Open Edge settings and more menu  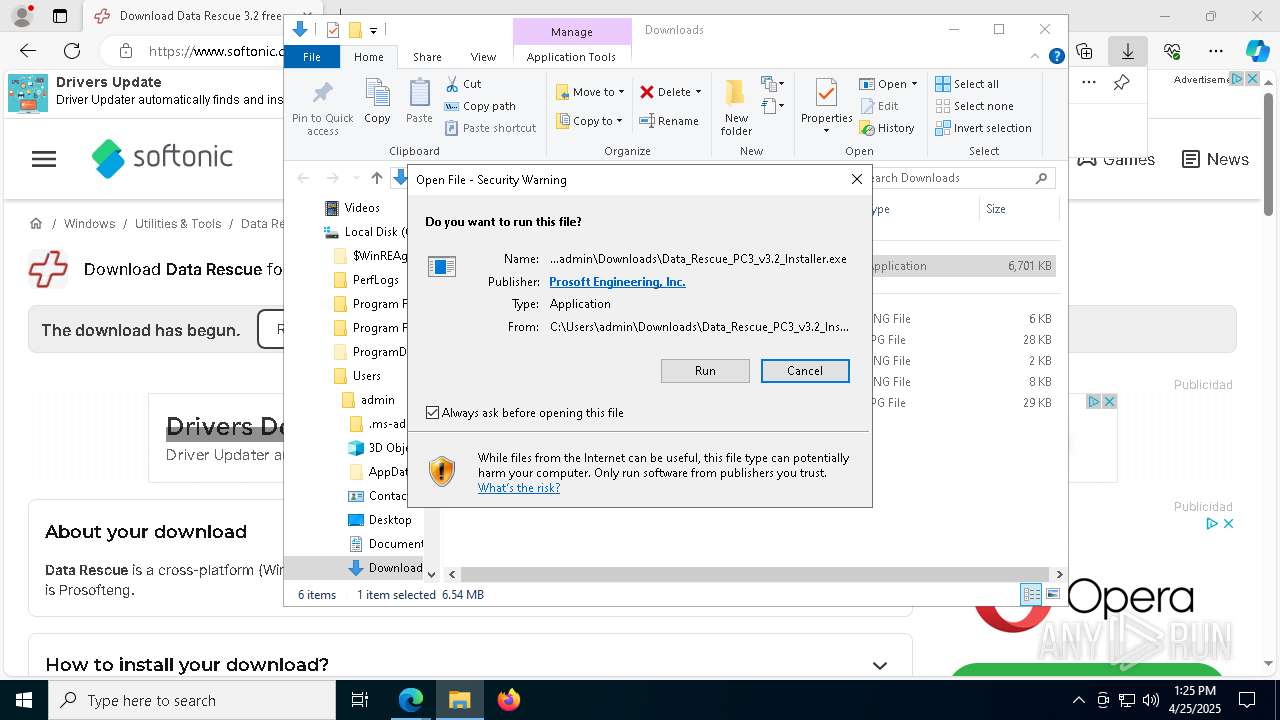[x=1215, y=51]
